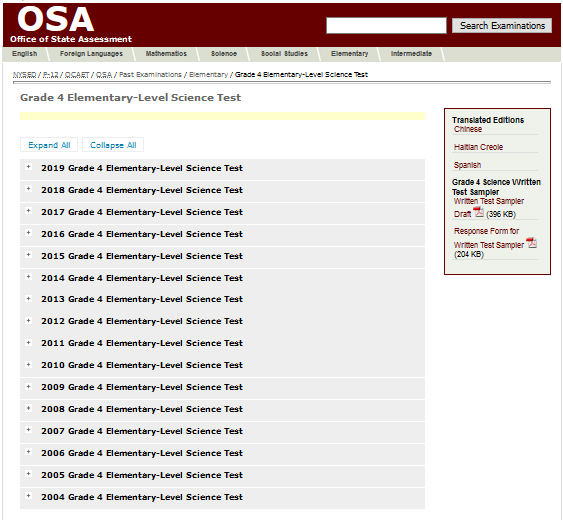The height and width of the screenshot is (520, 563).
Task: Expand the 2010 Grade 4 Science Test plus icon
Action: click(28, 365)
